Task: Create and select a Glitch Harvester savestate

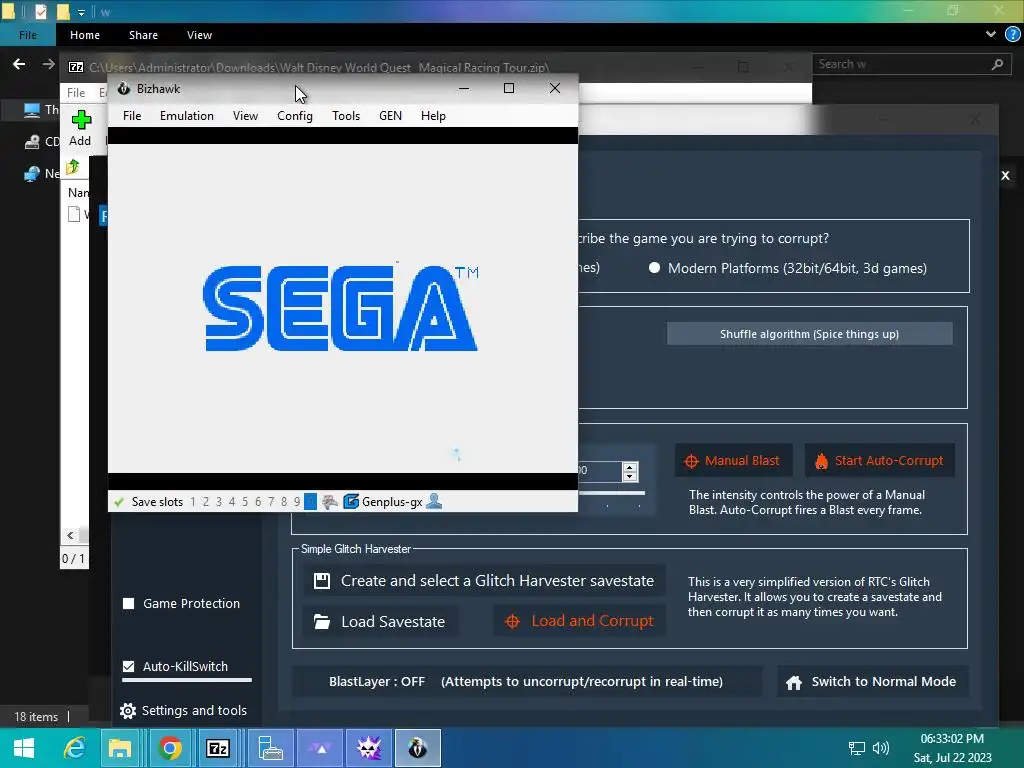Action: click(x=485, y=581)
